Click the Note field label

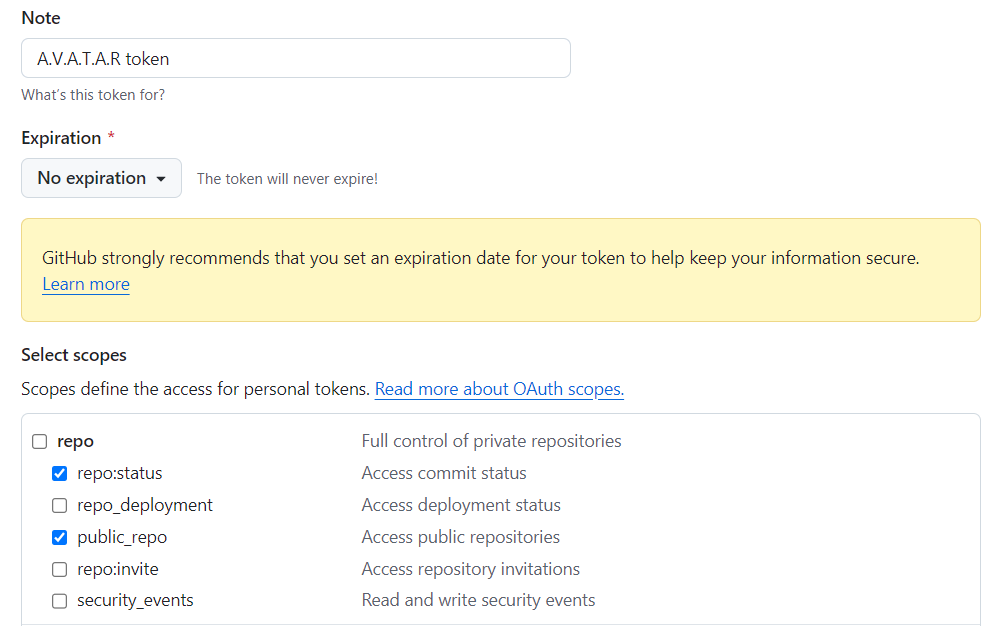point(41,18)
